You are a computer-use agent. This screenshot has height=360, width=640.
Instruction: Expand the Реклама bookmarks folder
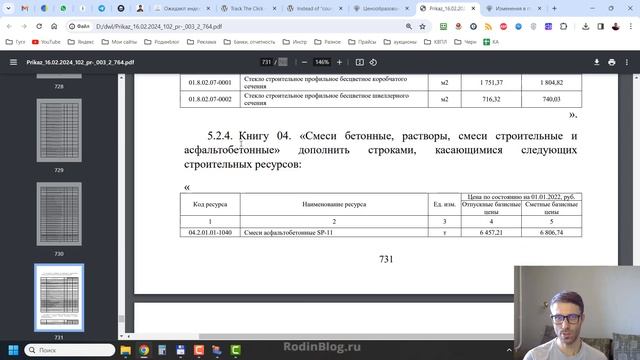click(x=201, y=42)
